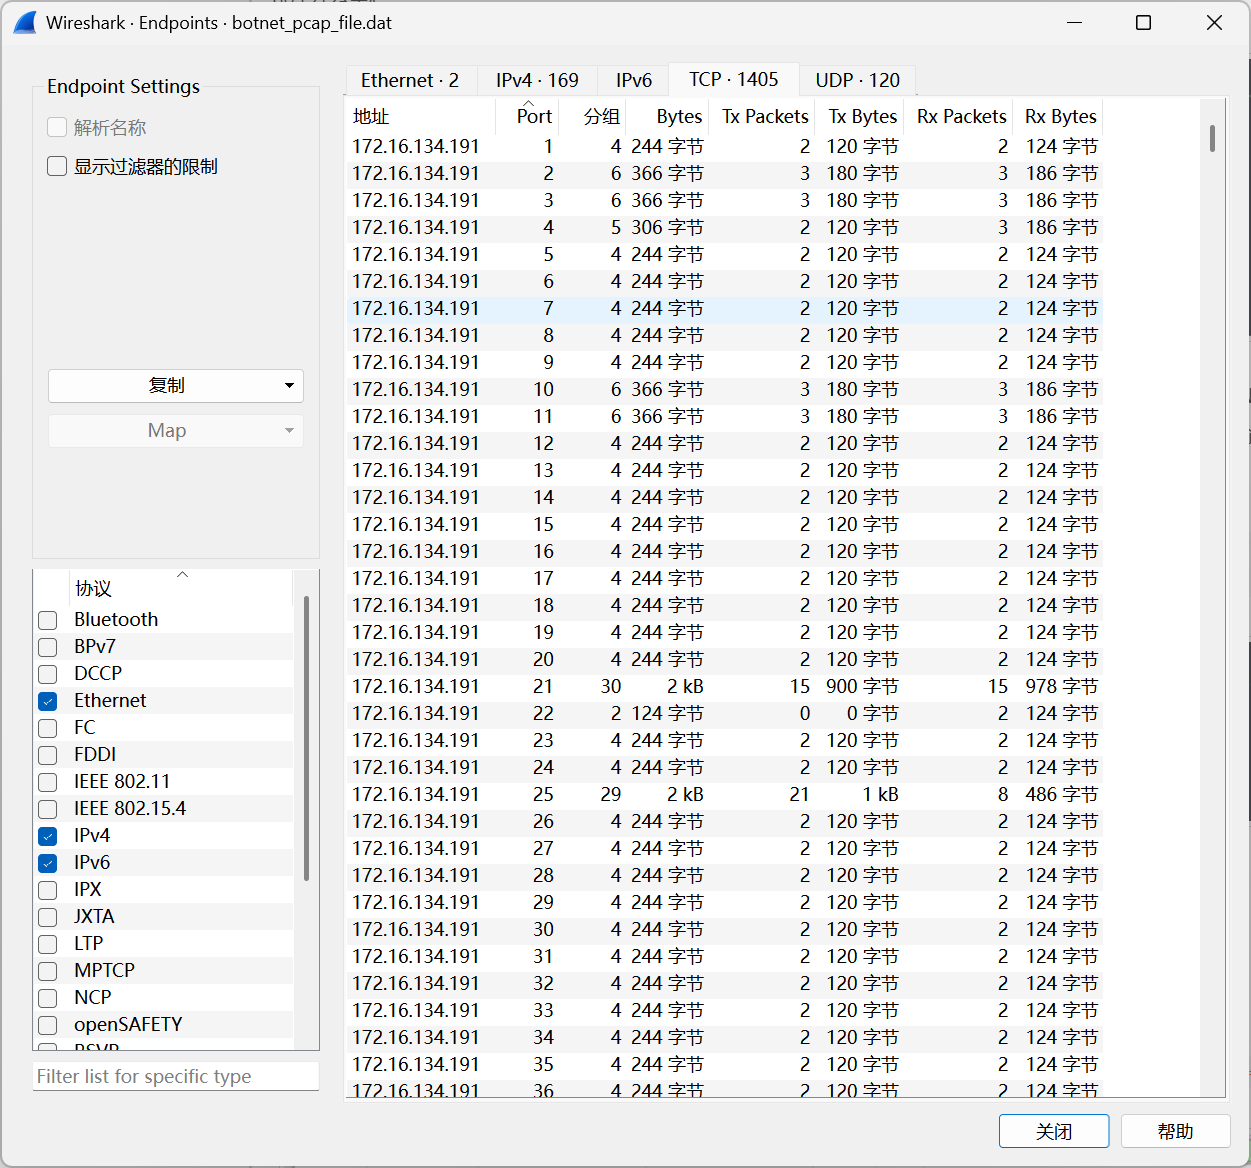The width and height of the screenshot is (1251, 1168).
Task: Select the endpoint row with port 22
Action: tap(725, 713)
